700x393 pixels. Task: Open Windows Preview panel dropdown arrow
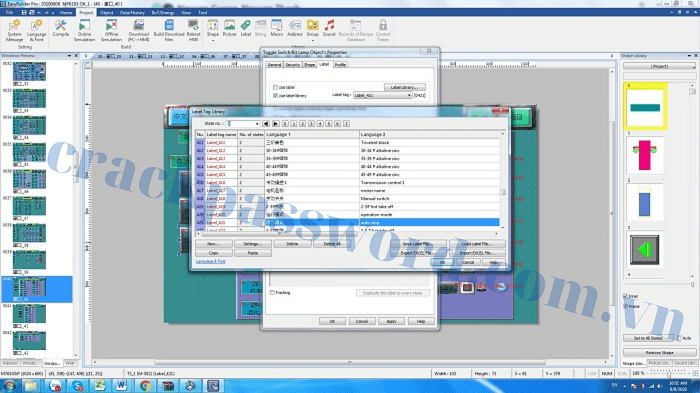69,56
